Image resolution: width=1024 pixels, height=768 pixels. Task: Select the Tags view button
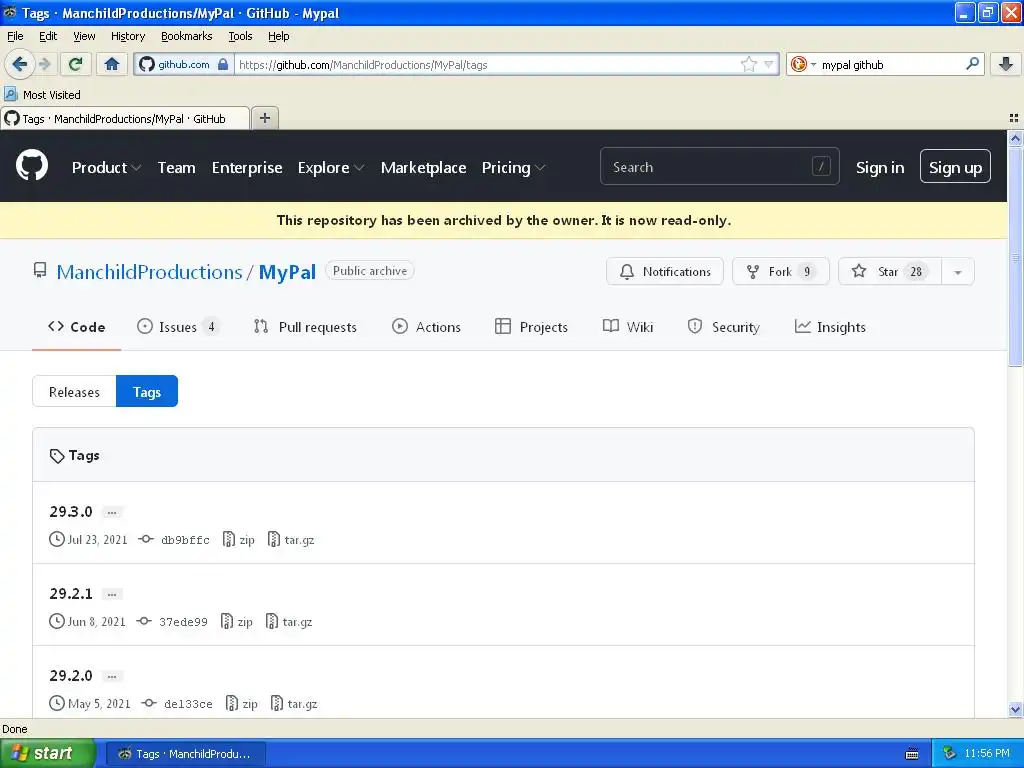147,392
